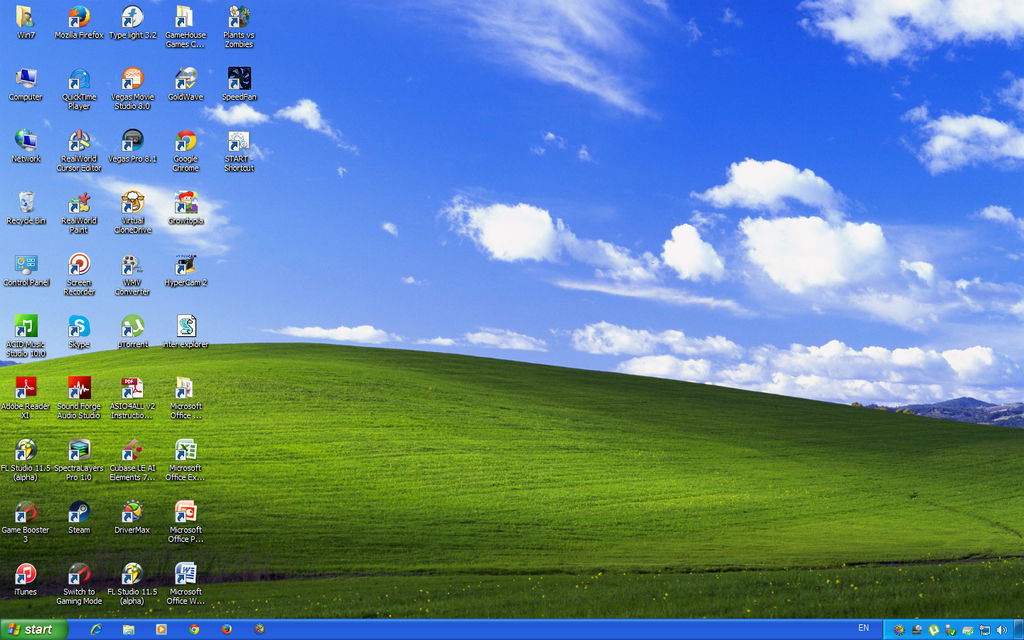Viewport: 1024px width, 640px height.
Task: Select the Type light 3.2 shortcut
Action: 133,22
